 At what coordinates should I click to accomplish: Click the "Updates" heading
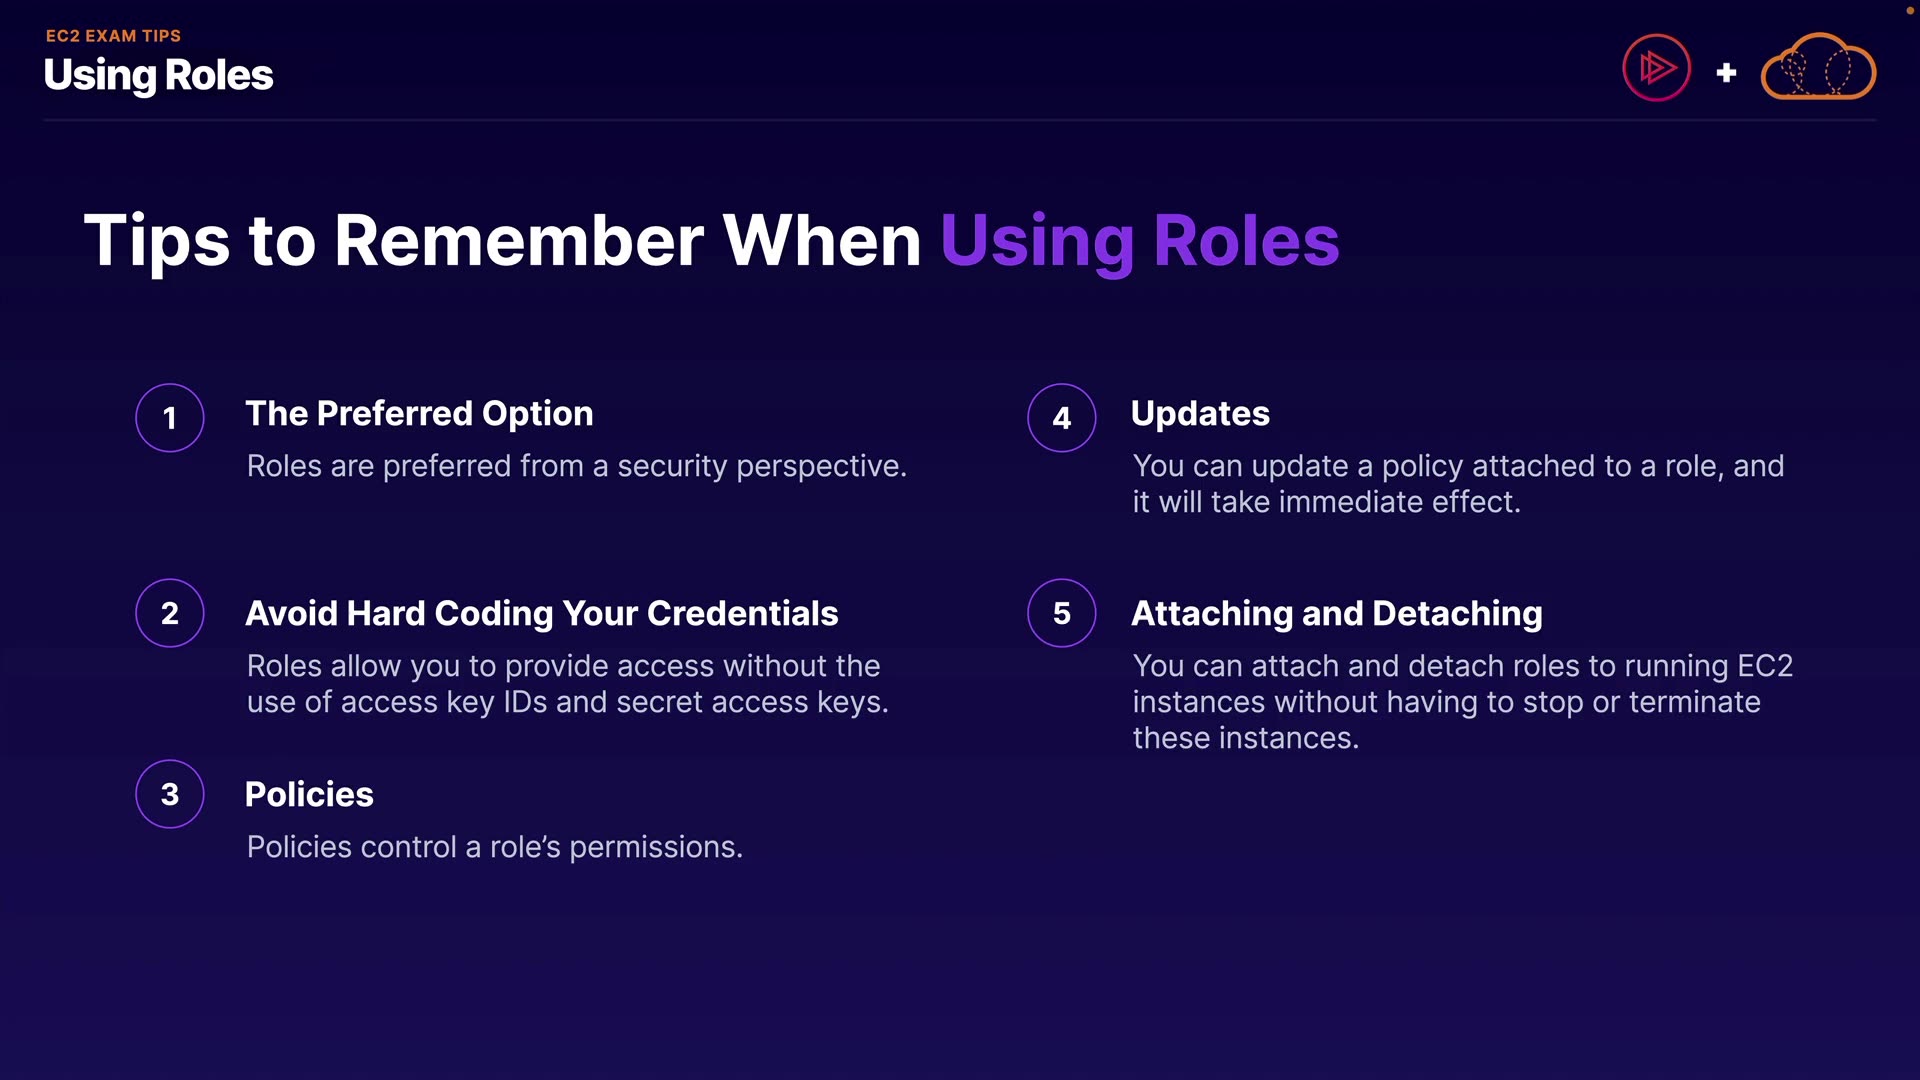coord(1200,413)
